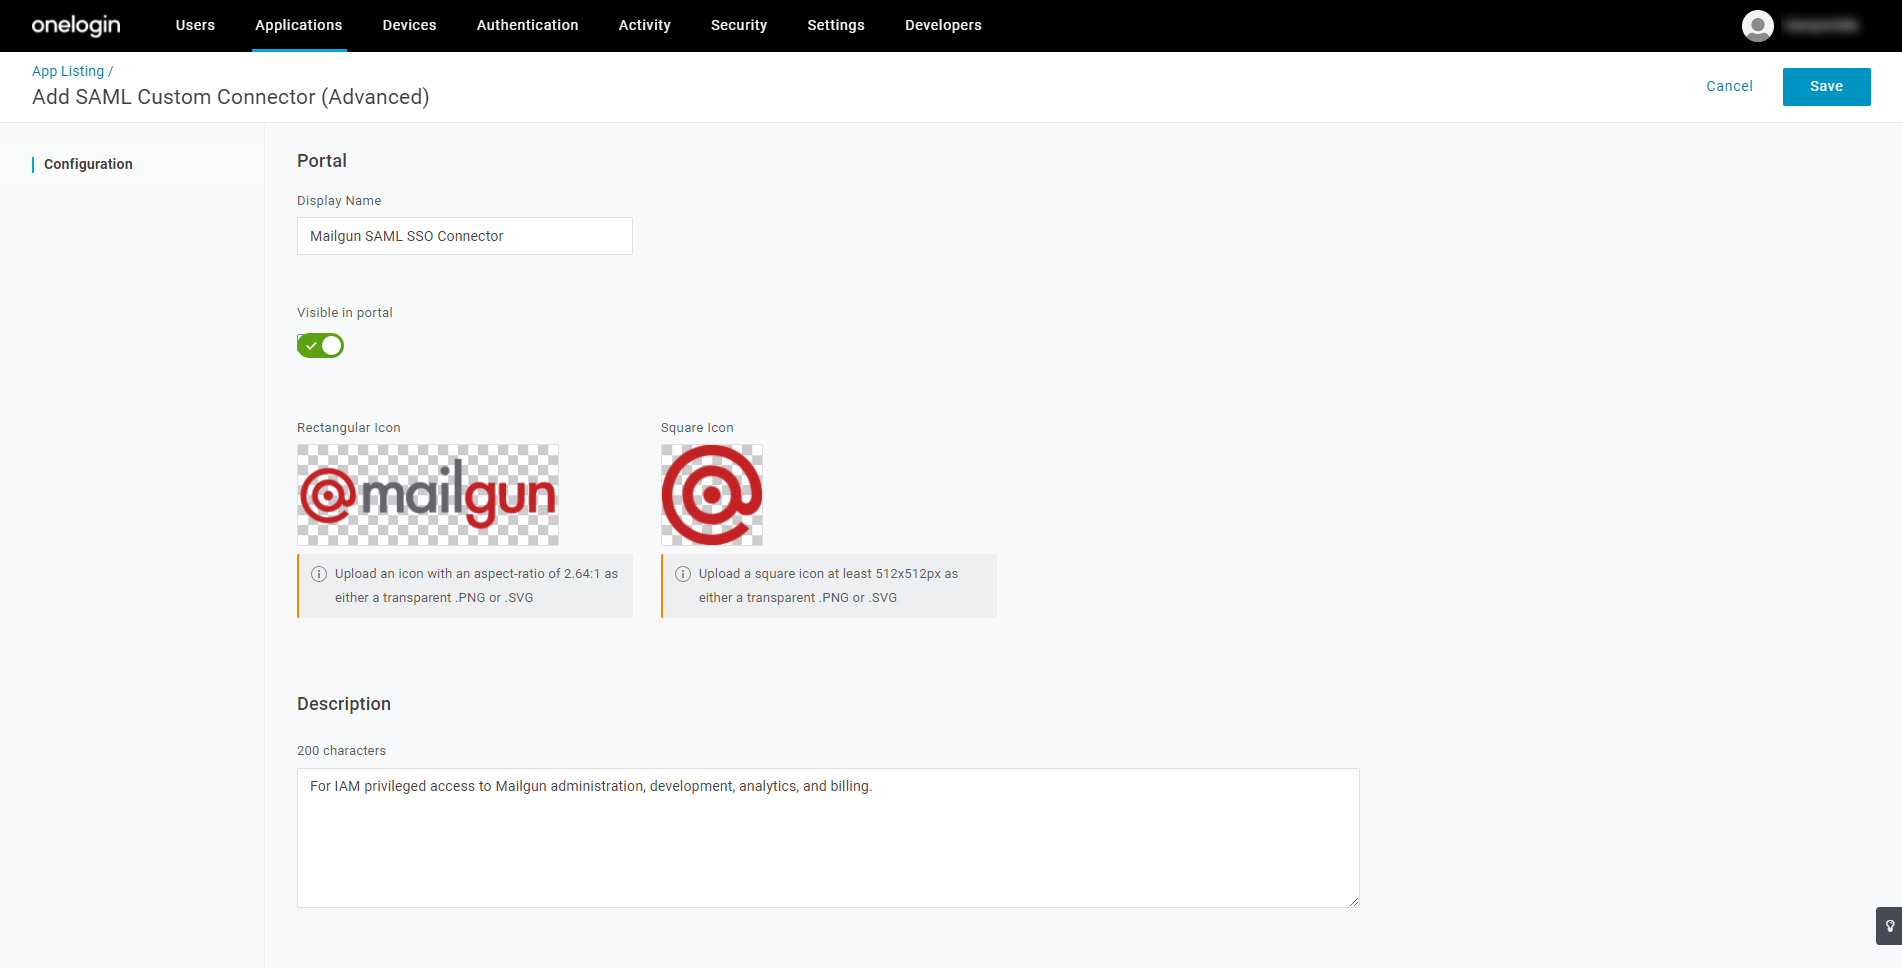Click the Description textarea resize handle
The image size is (1902, 968).
click(1353, 901)
